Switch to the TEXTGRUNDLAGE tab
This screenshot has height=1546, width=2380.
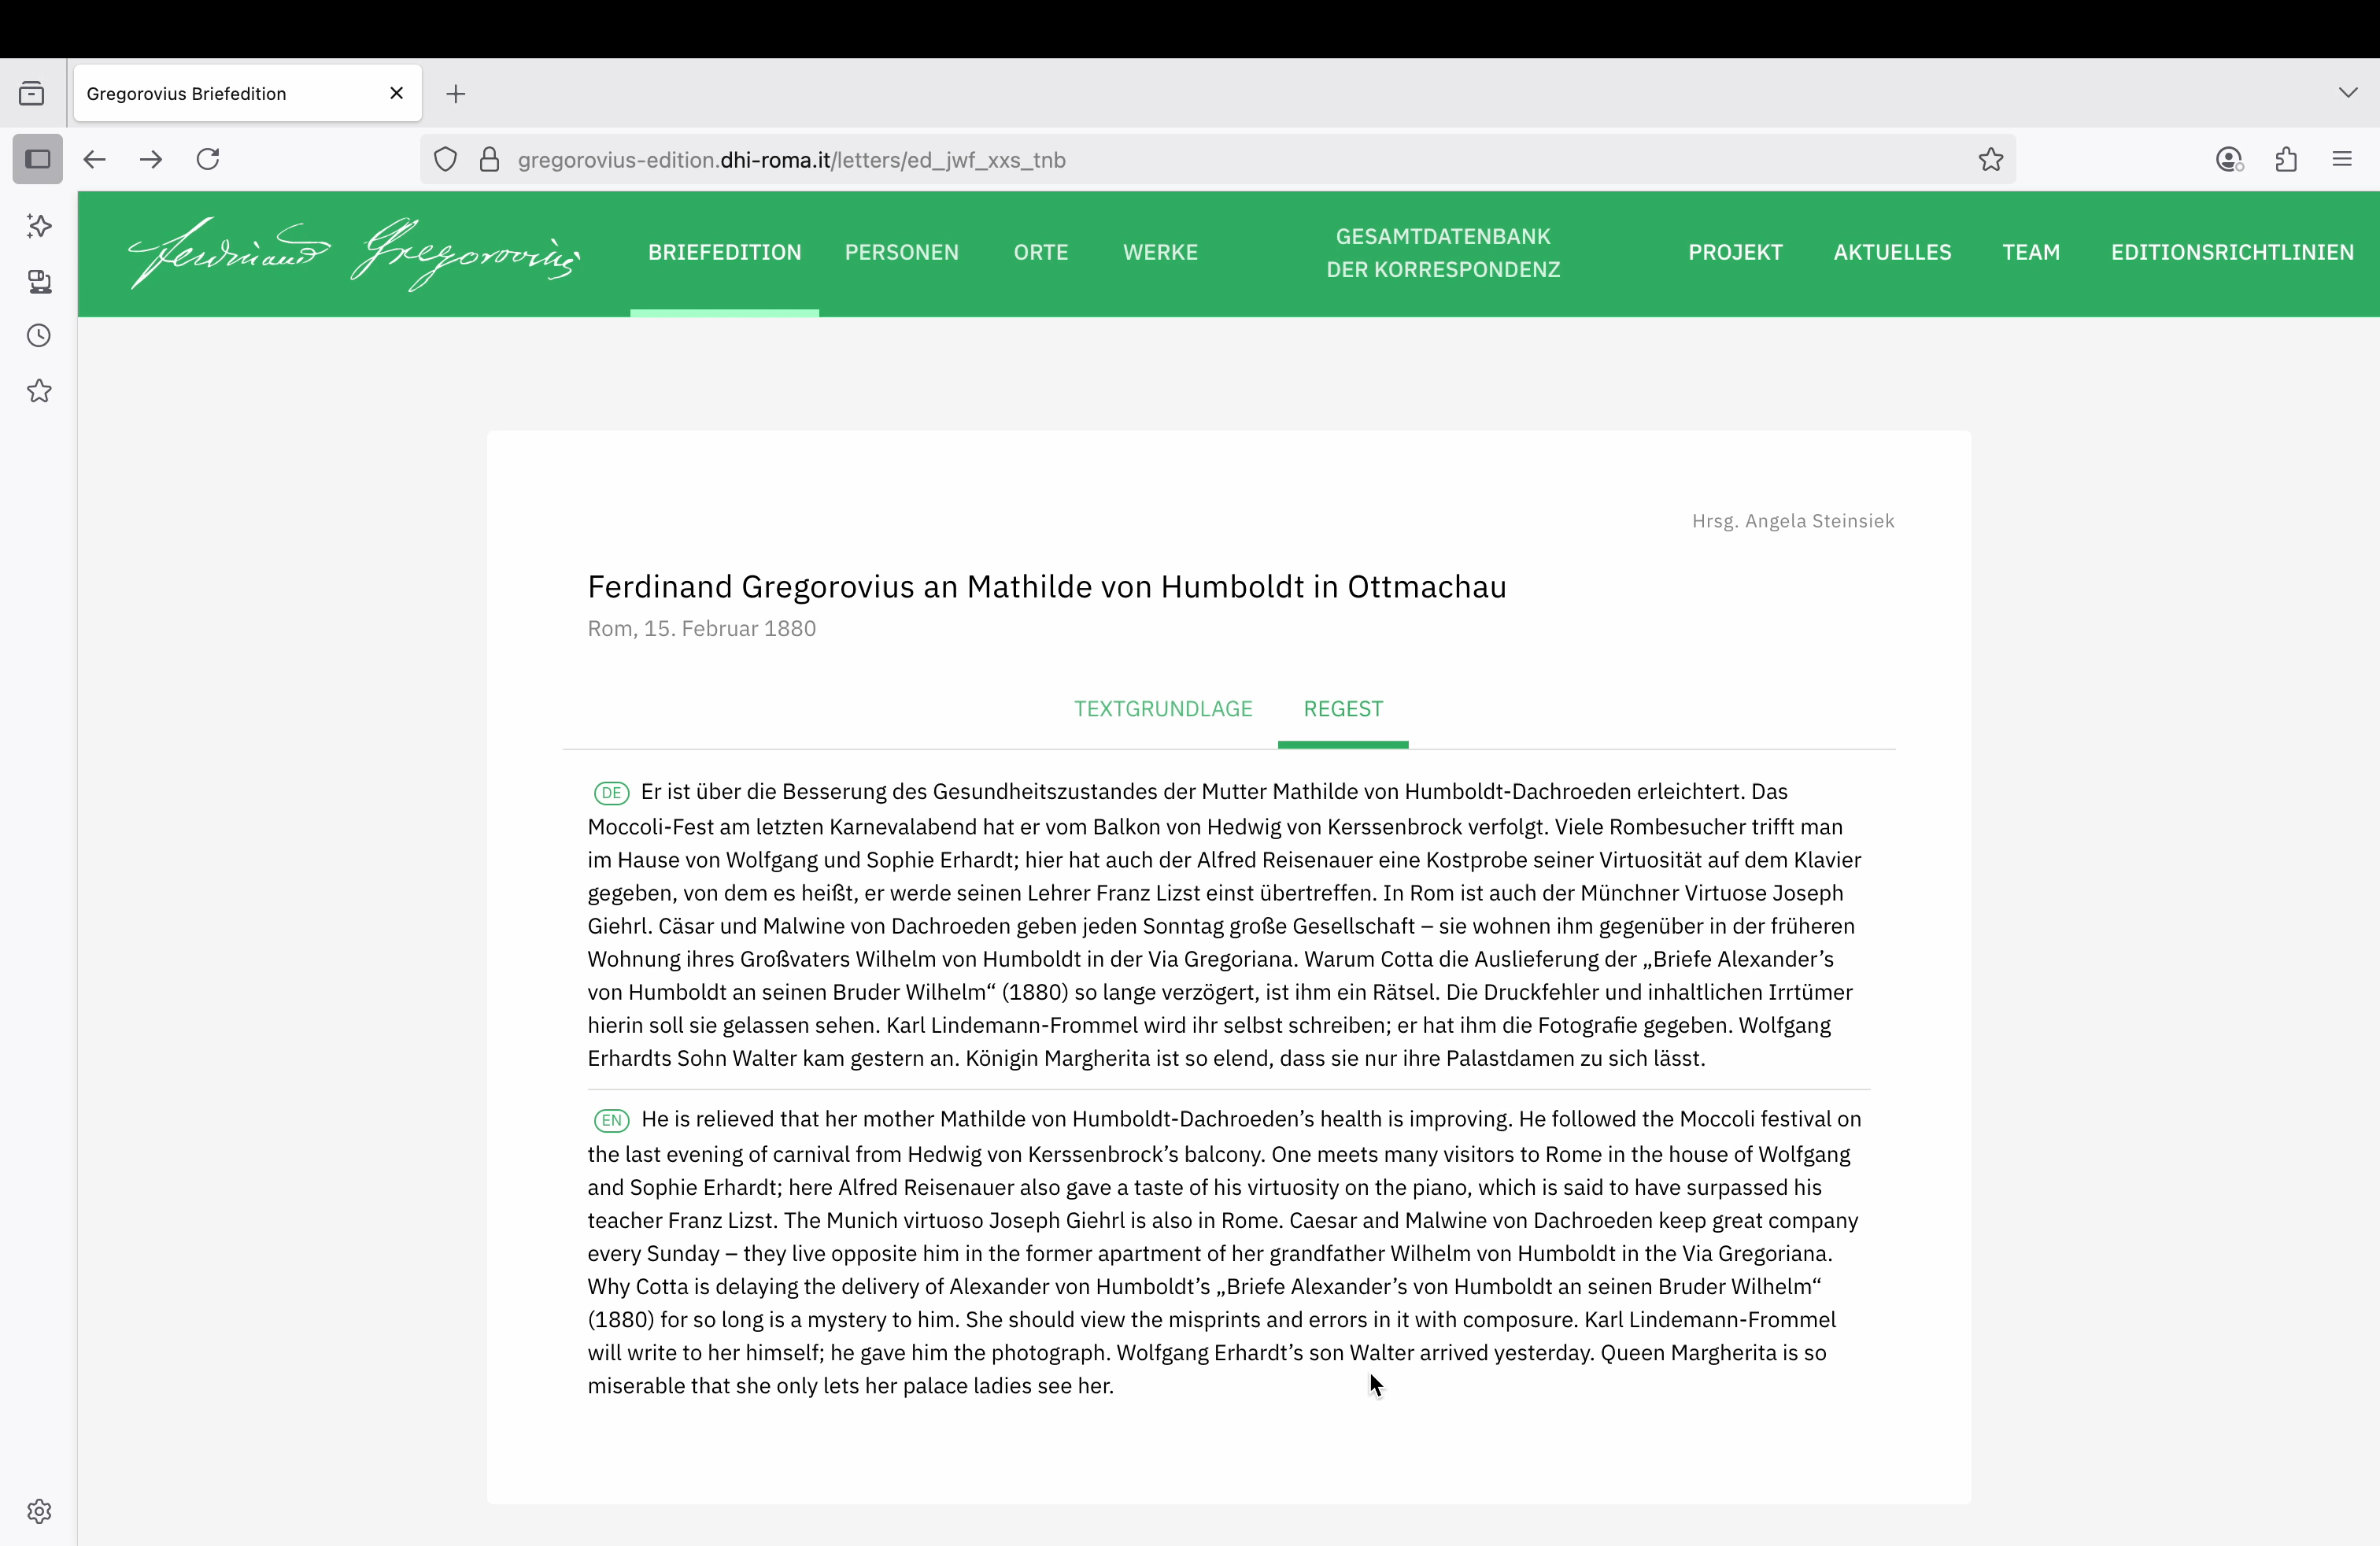[x=1163, y=709]
